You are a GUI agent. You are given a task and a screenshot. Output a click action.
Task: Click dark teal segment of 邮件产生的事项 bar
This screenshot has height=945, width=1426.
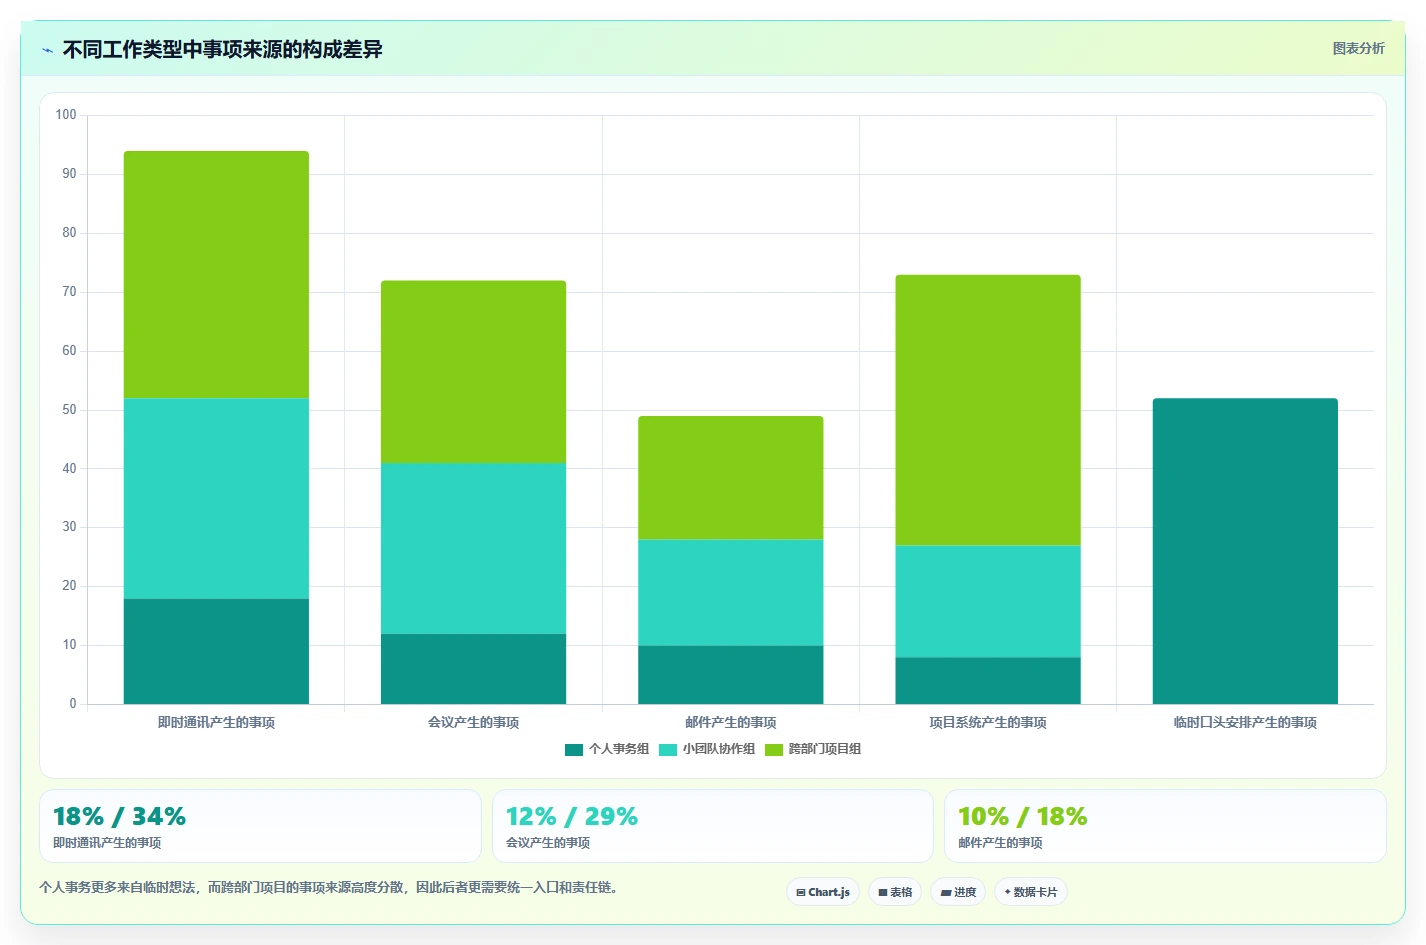click(731, 675)
